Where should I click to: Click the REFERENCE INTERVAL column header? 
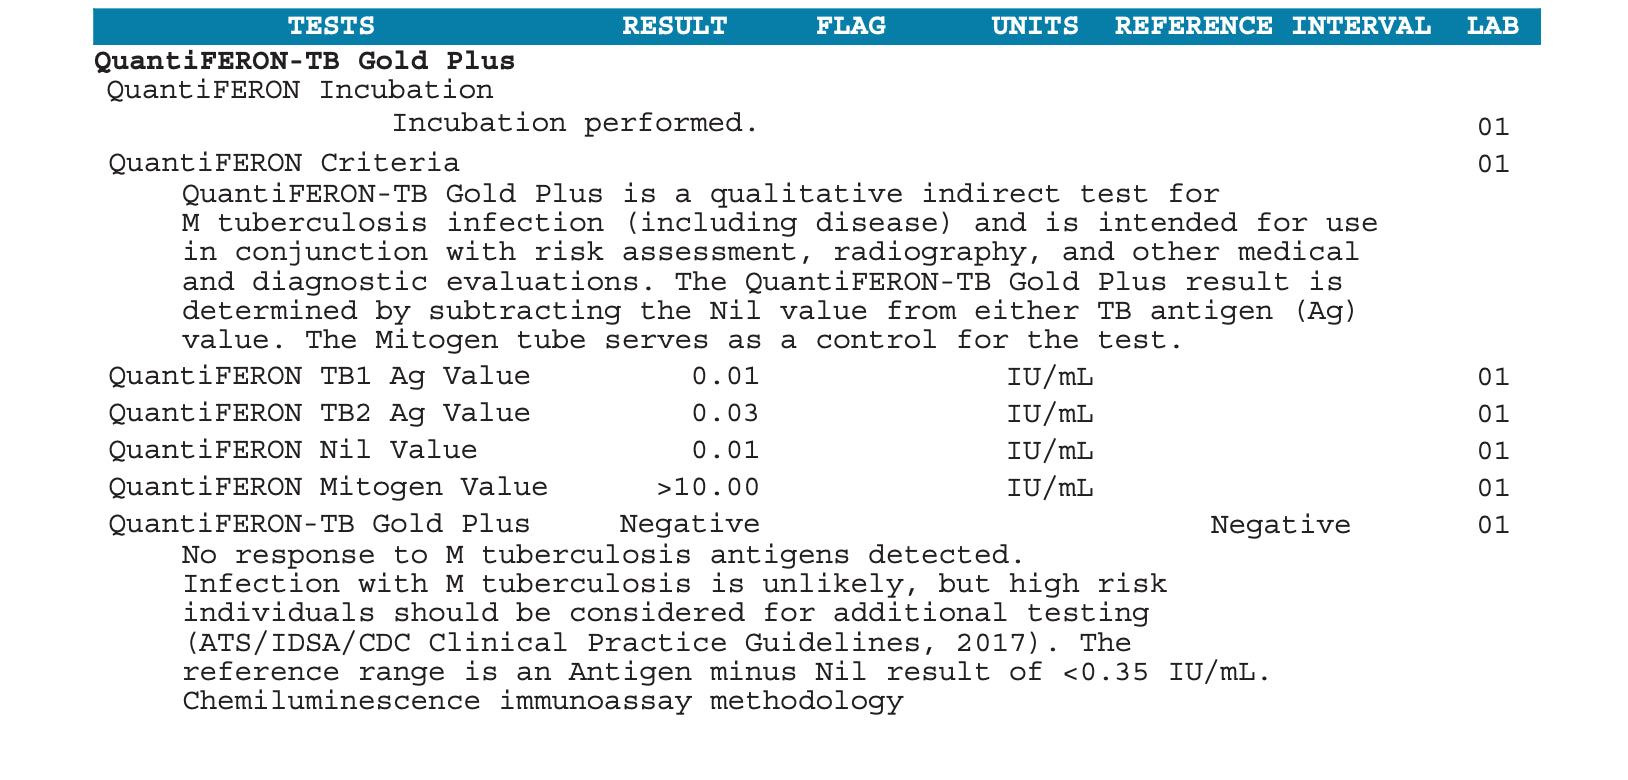coord(1272,26)
